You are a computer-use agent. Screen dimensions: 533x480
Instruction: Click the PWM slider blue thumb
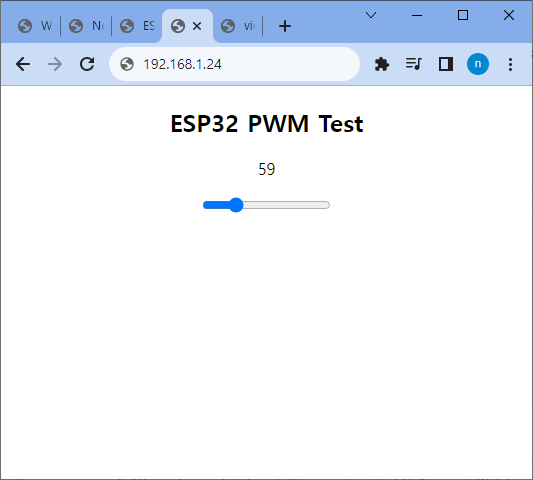[x=236, y=205]
